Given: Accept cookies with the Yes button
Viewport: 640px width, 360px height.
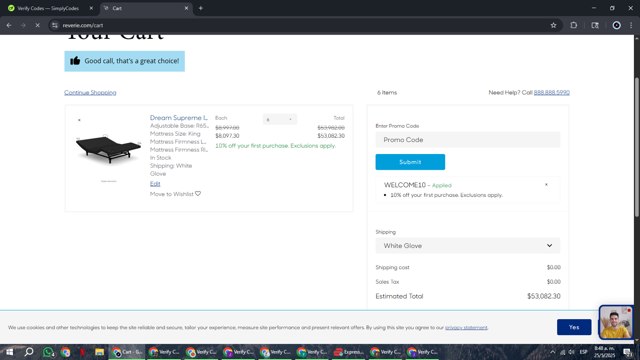Looking at the screenshot, I should tap(574, 327).
